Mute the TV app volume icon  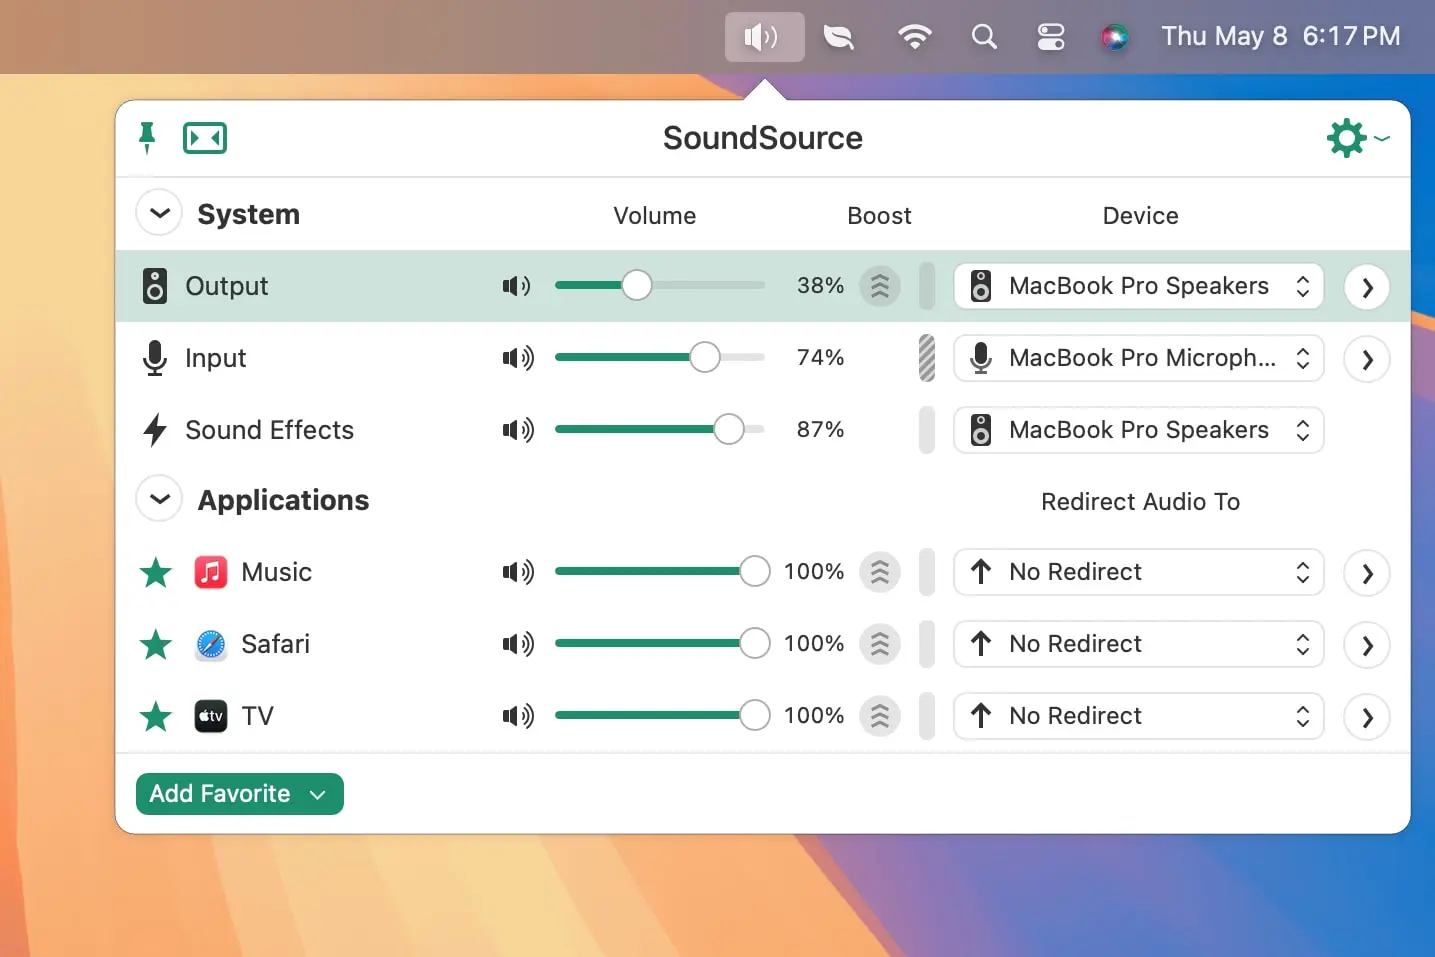click(516, 716)
